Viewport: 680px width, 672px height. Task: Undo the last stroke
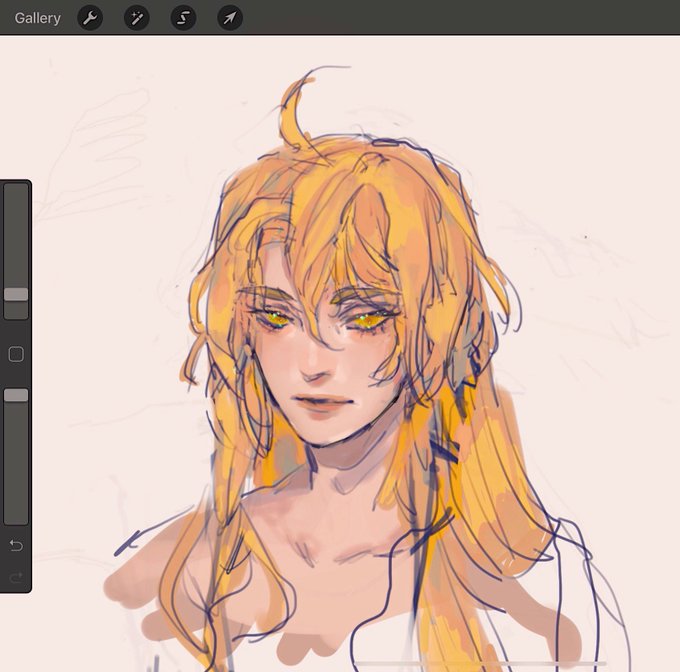click(x=16, y=545)
